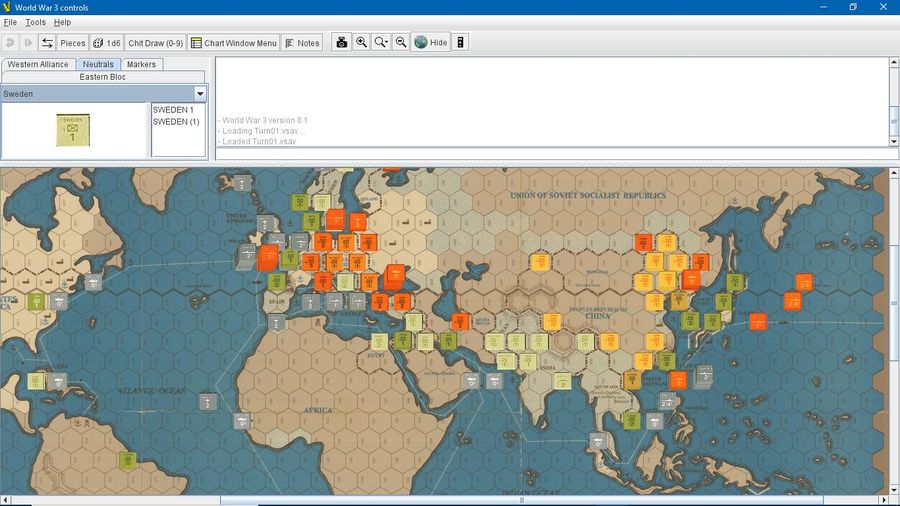Click the map horizontal scrollbar thumb
The height and width of the screenshot is (506, 900).
click(522, 500)
